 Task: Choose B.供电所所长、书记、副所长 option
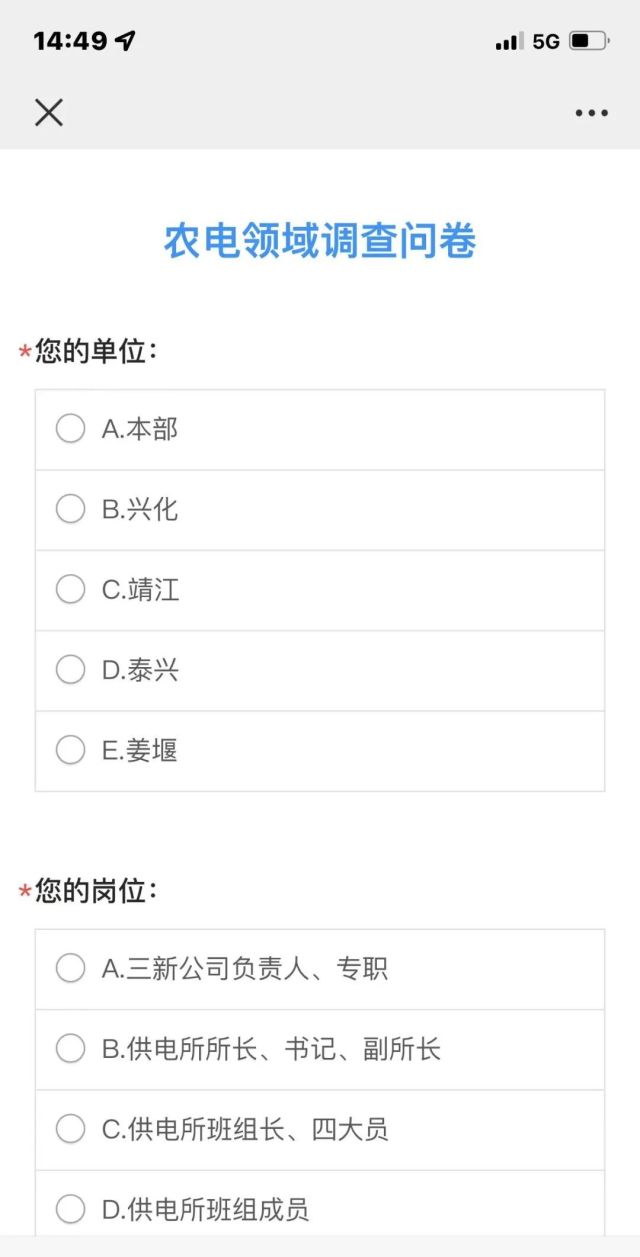click(x=70, y=1049)
